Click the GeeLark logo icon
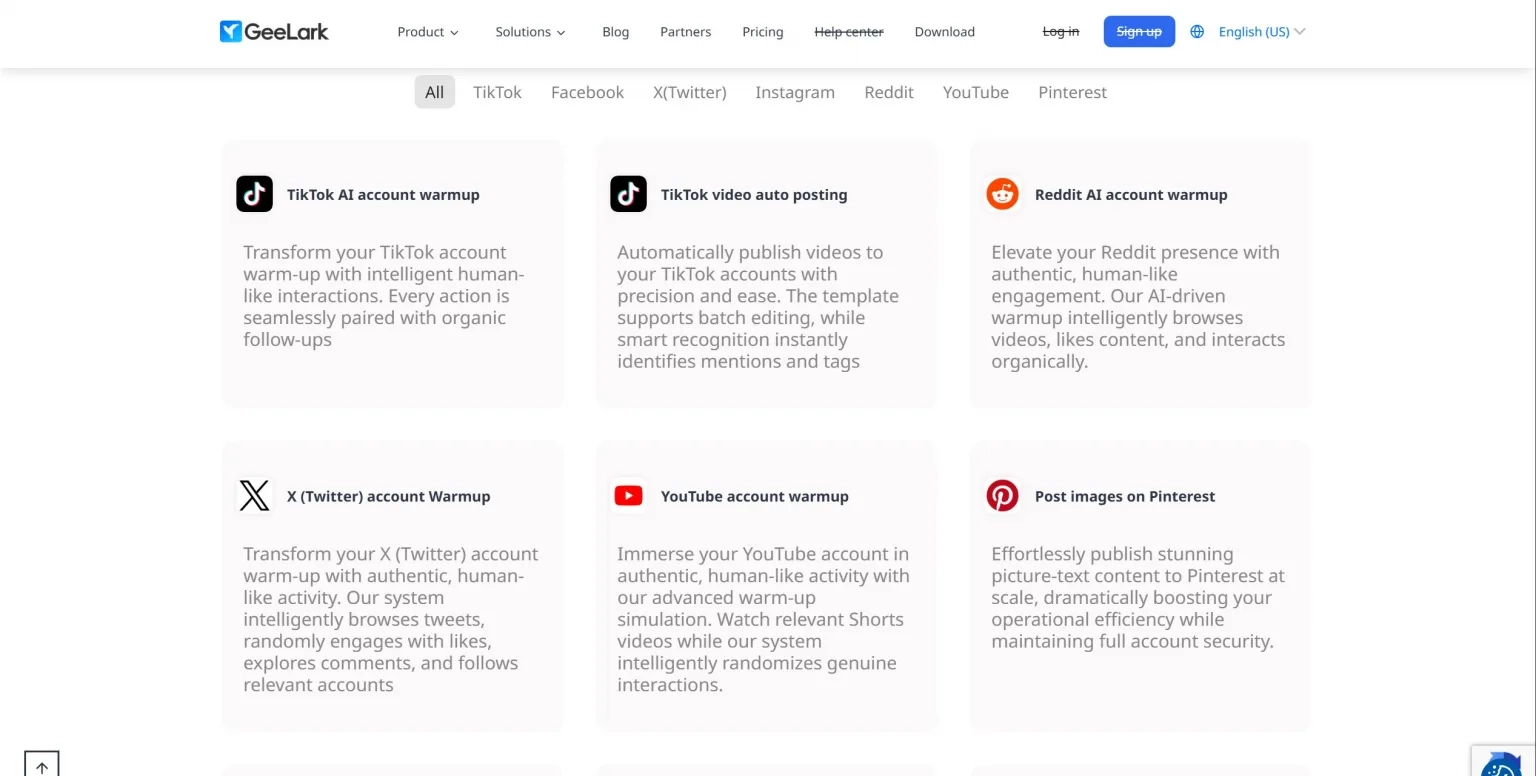This screenshot has width=1536, height=776. (231, 32)
